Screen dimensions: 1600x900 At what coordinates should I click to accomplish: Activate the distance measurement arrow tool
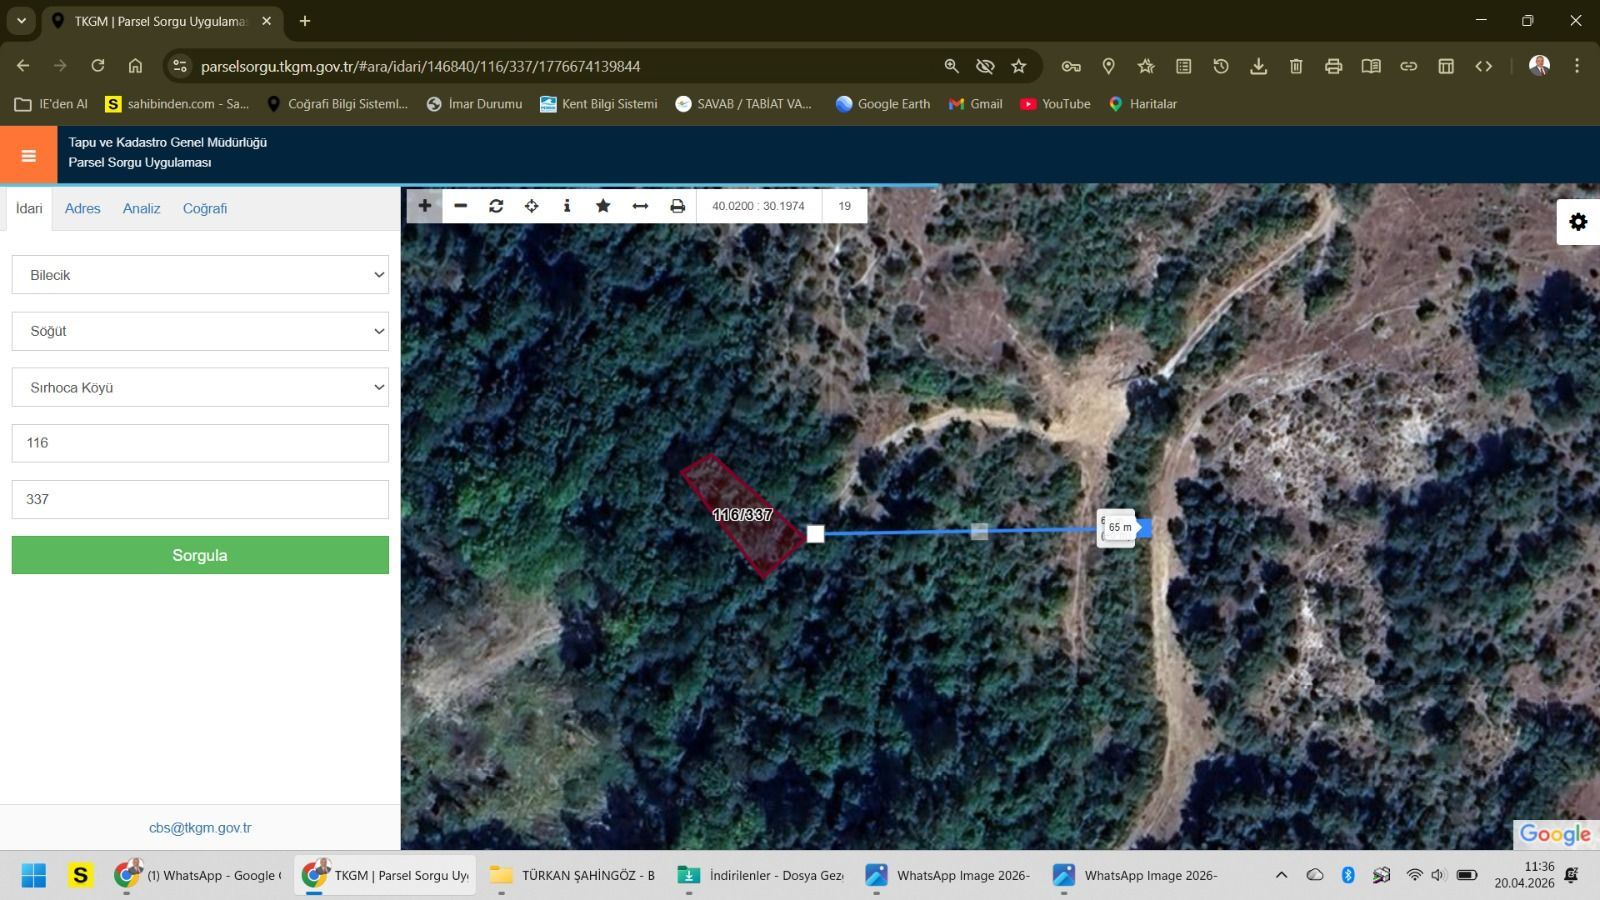pyautogui.click(x=640, y=206)
